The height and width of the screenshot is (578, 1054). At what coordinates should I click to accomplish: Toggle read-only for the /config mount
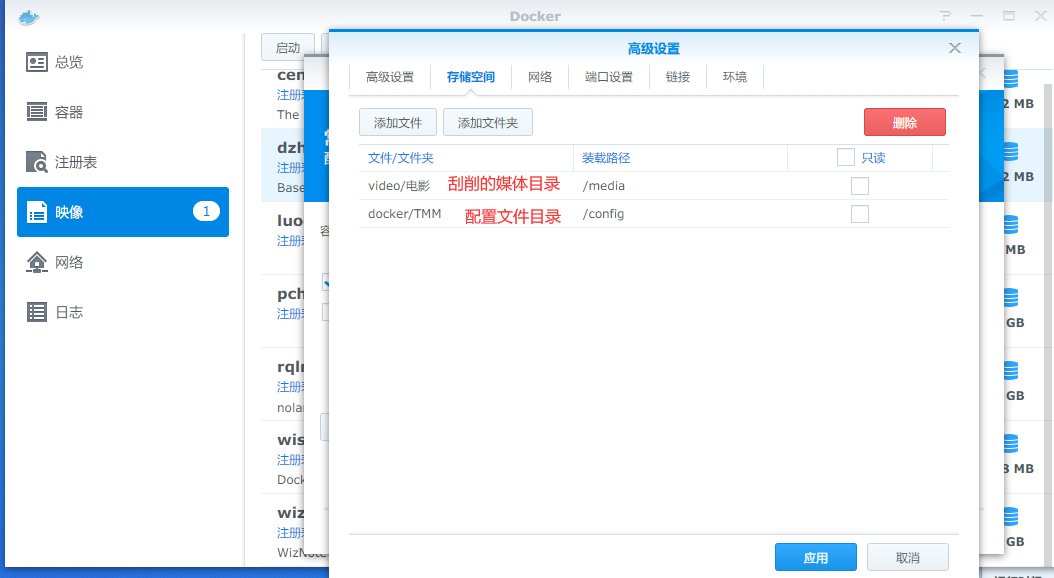(x=860, y=214)
